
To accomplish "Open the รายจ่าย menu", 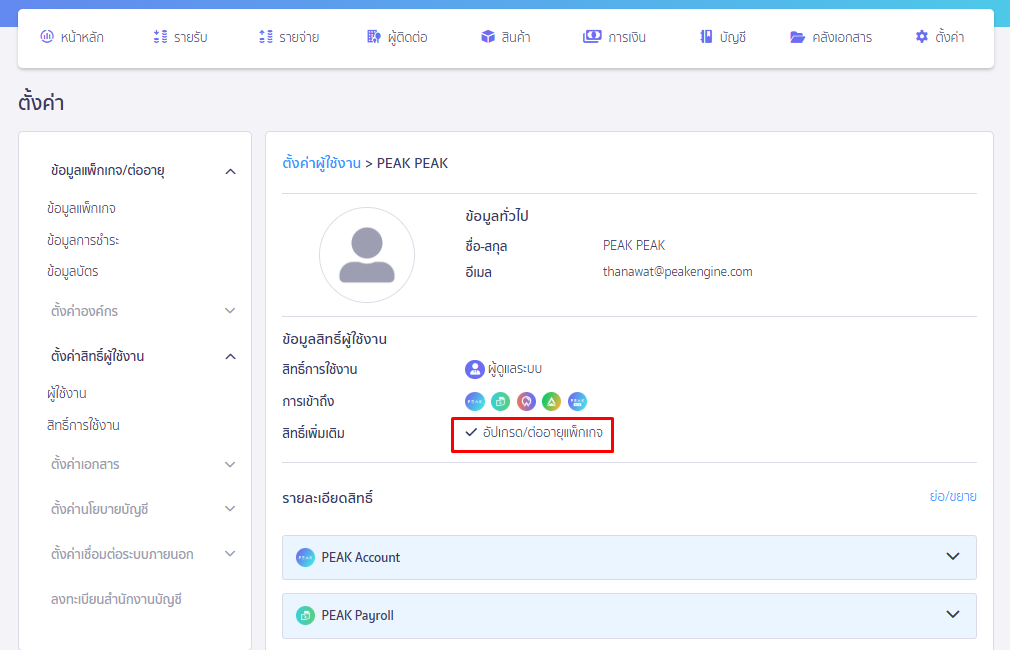I will tap(299, 37).
